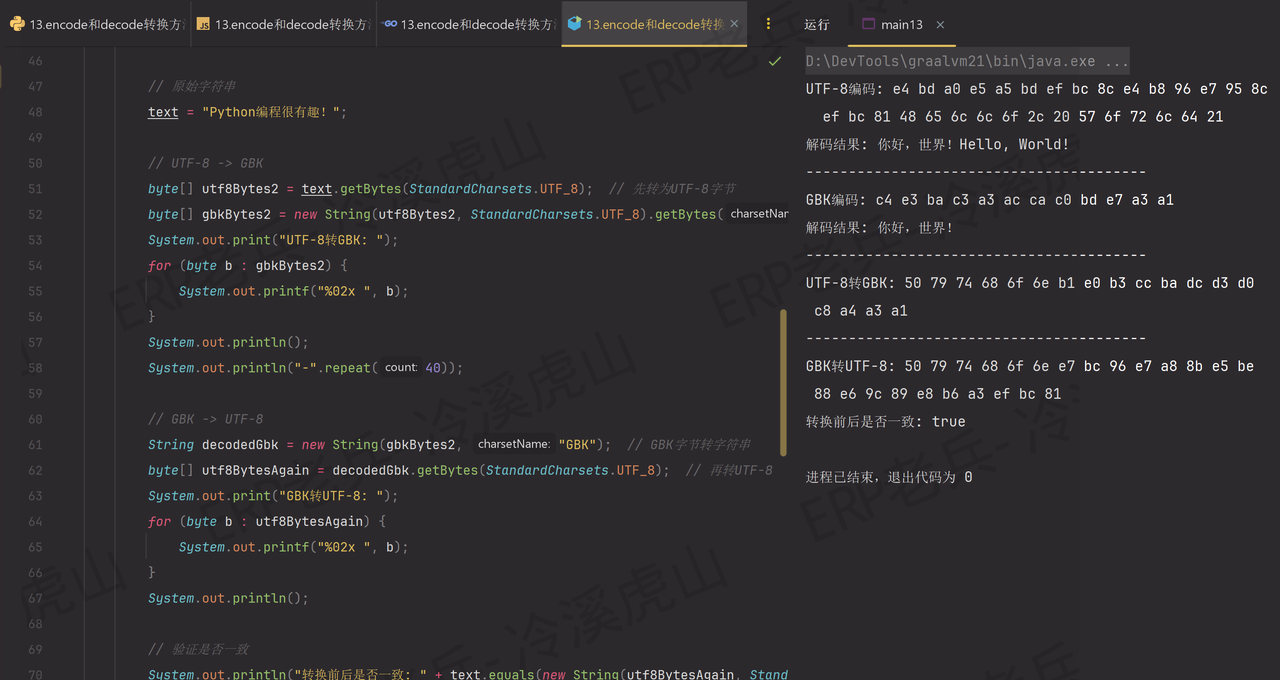Click the count inlay hint on line 58
The image size is (1280, 680).
pos(402,367)
